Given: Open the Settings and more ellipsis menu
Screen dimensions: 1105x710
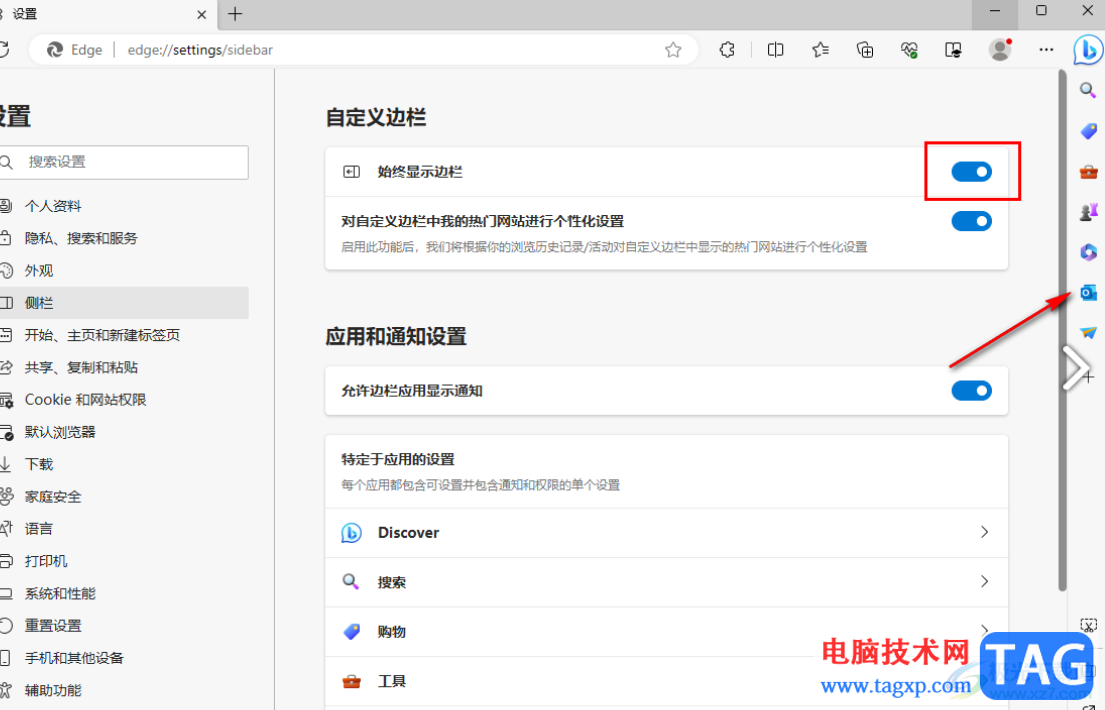Looking at the screenshot, I should pyautogui.click(x=1046, y=49).
